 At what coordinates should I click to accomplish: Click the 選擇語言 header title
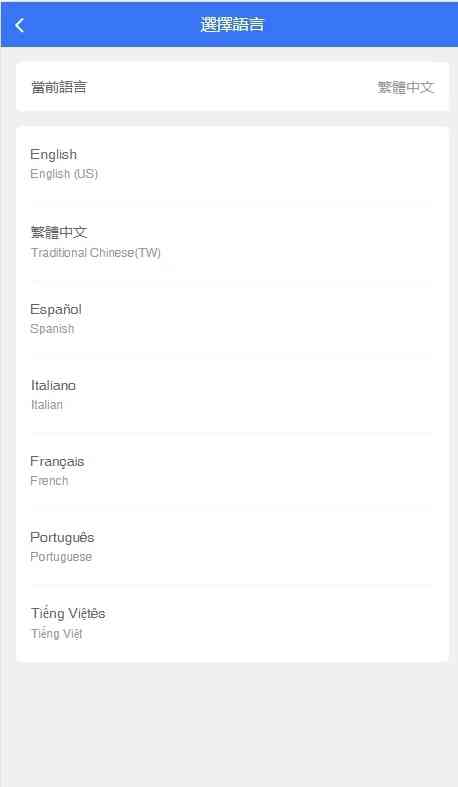click(x=232, y=24)
